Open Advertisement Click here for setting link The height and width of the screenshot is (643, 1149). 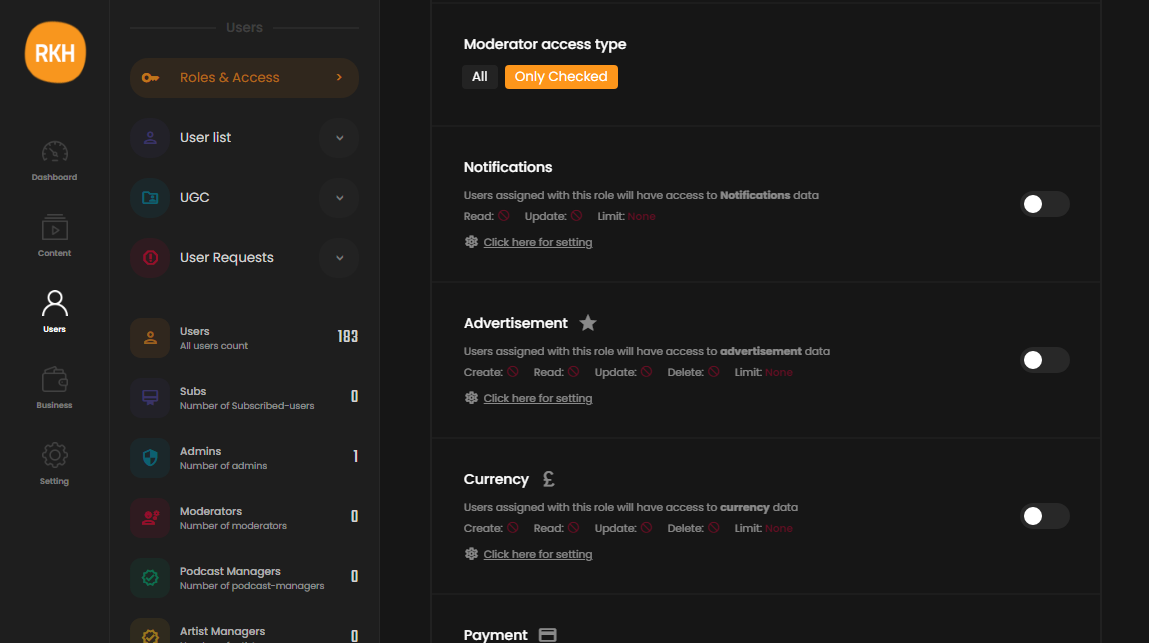pyautogui.click(x=538, y=399)
